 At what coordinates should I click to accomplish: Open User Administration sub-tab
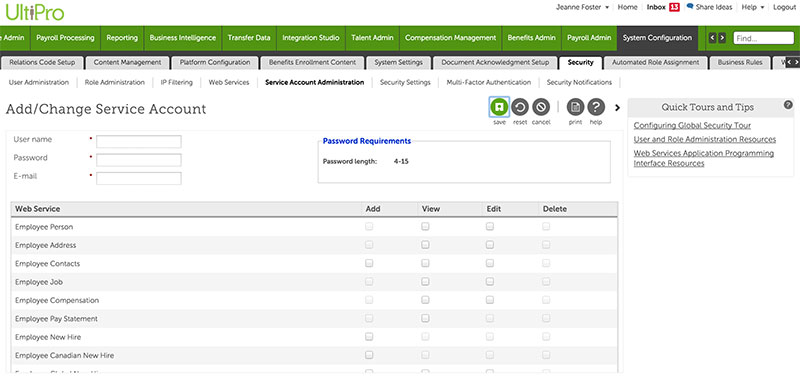(39, 82)
